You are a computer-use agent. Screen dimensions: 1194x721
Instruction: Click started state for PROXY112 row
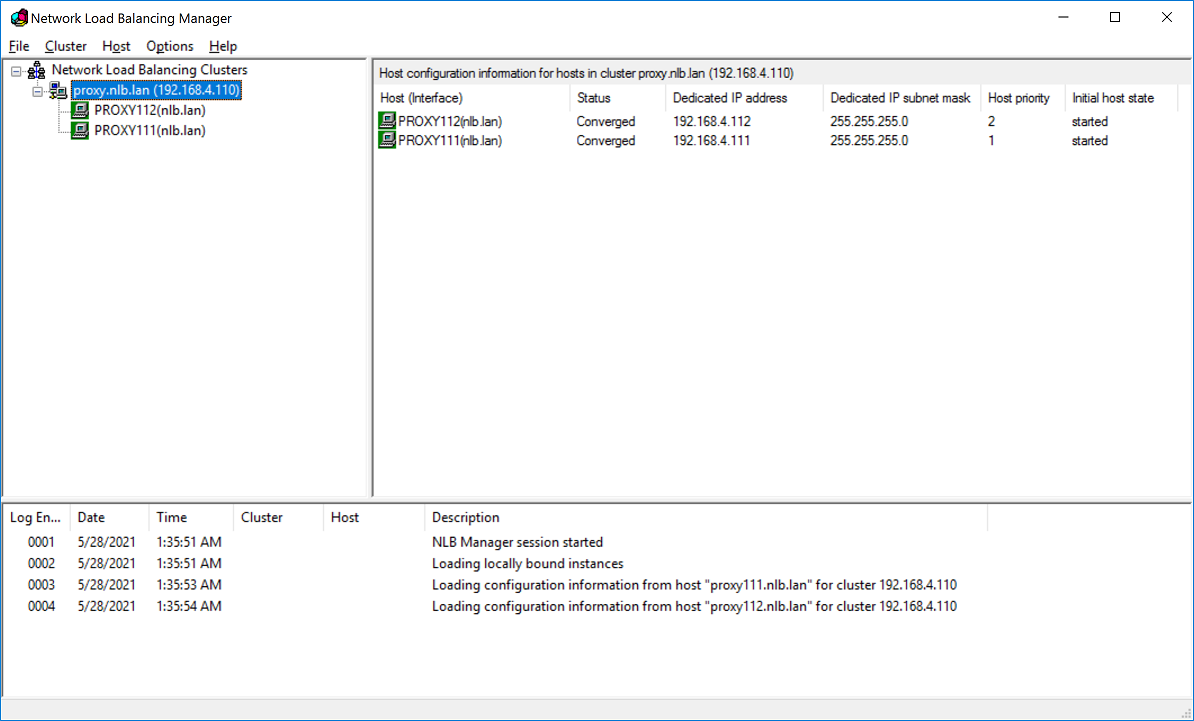[1090, 121]
